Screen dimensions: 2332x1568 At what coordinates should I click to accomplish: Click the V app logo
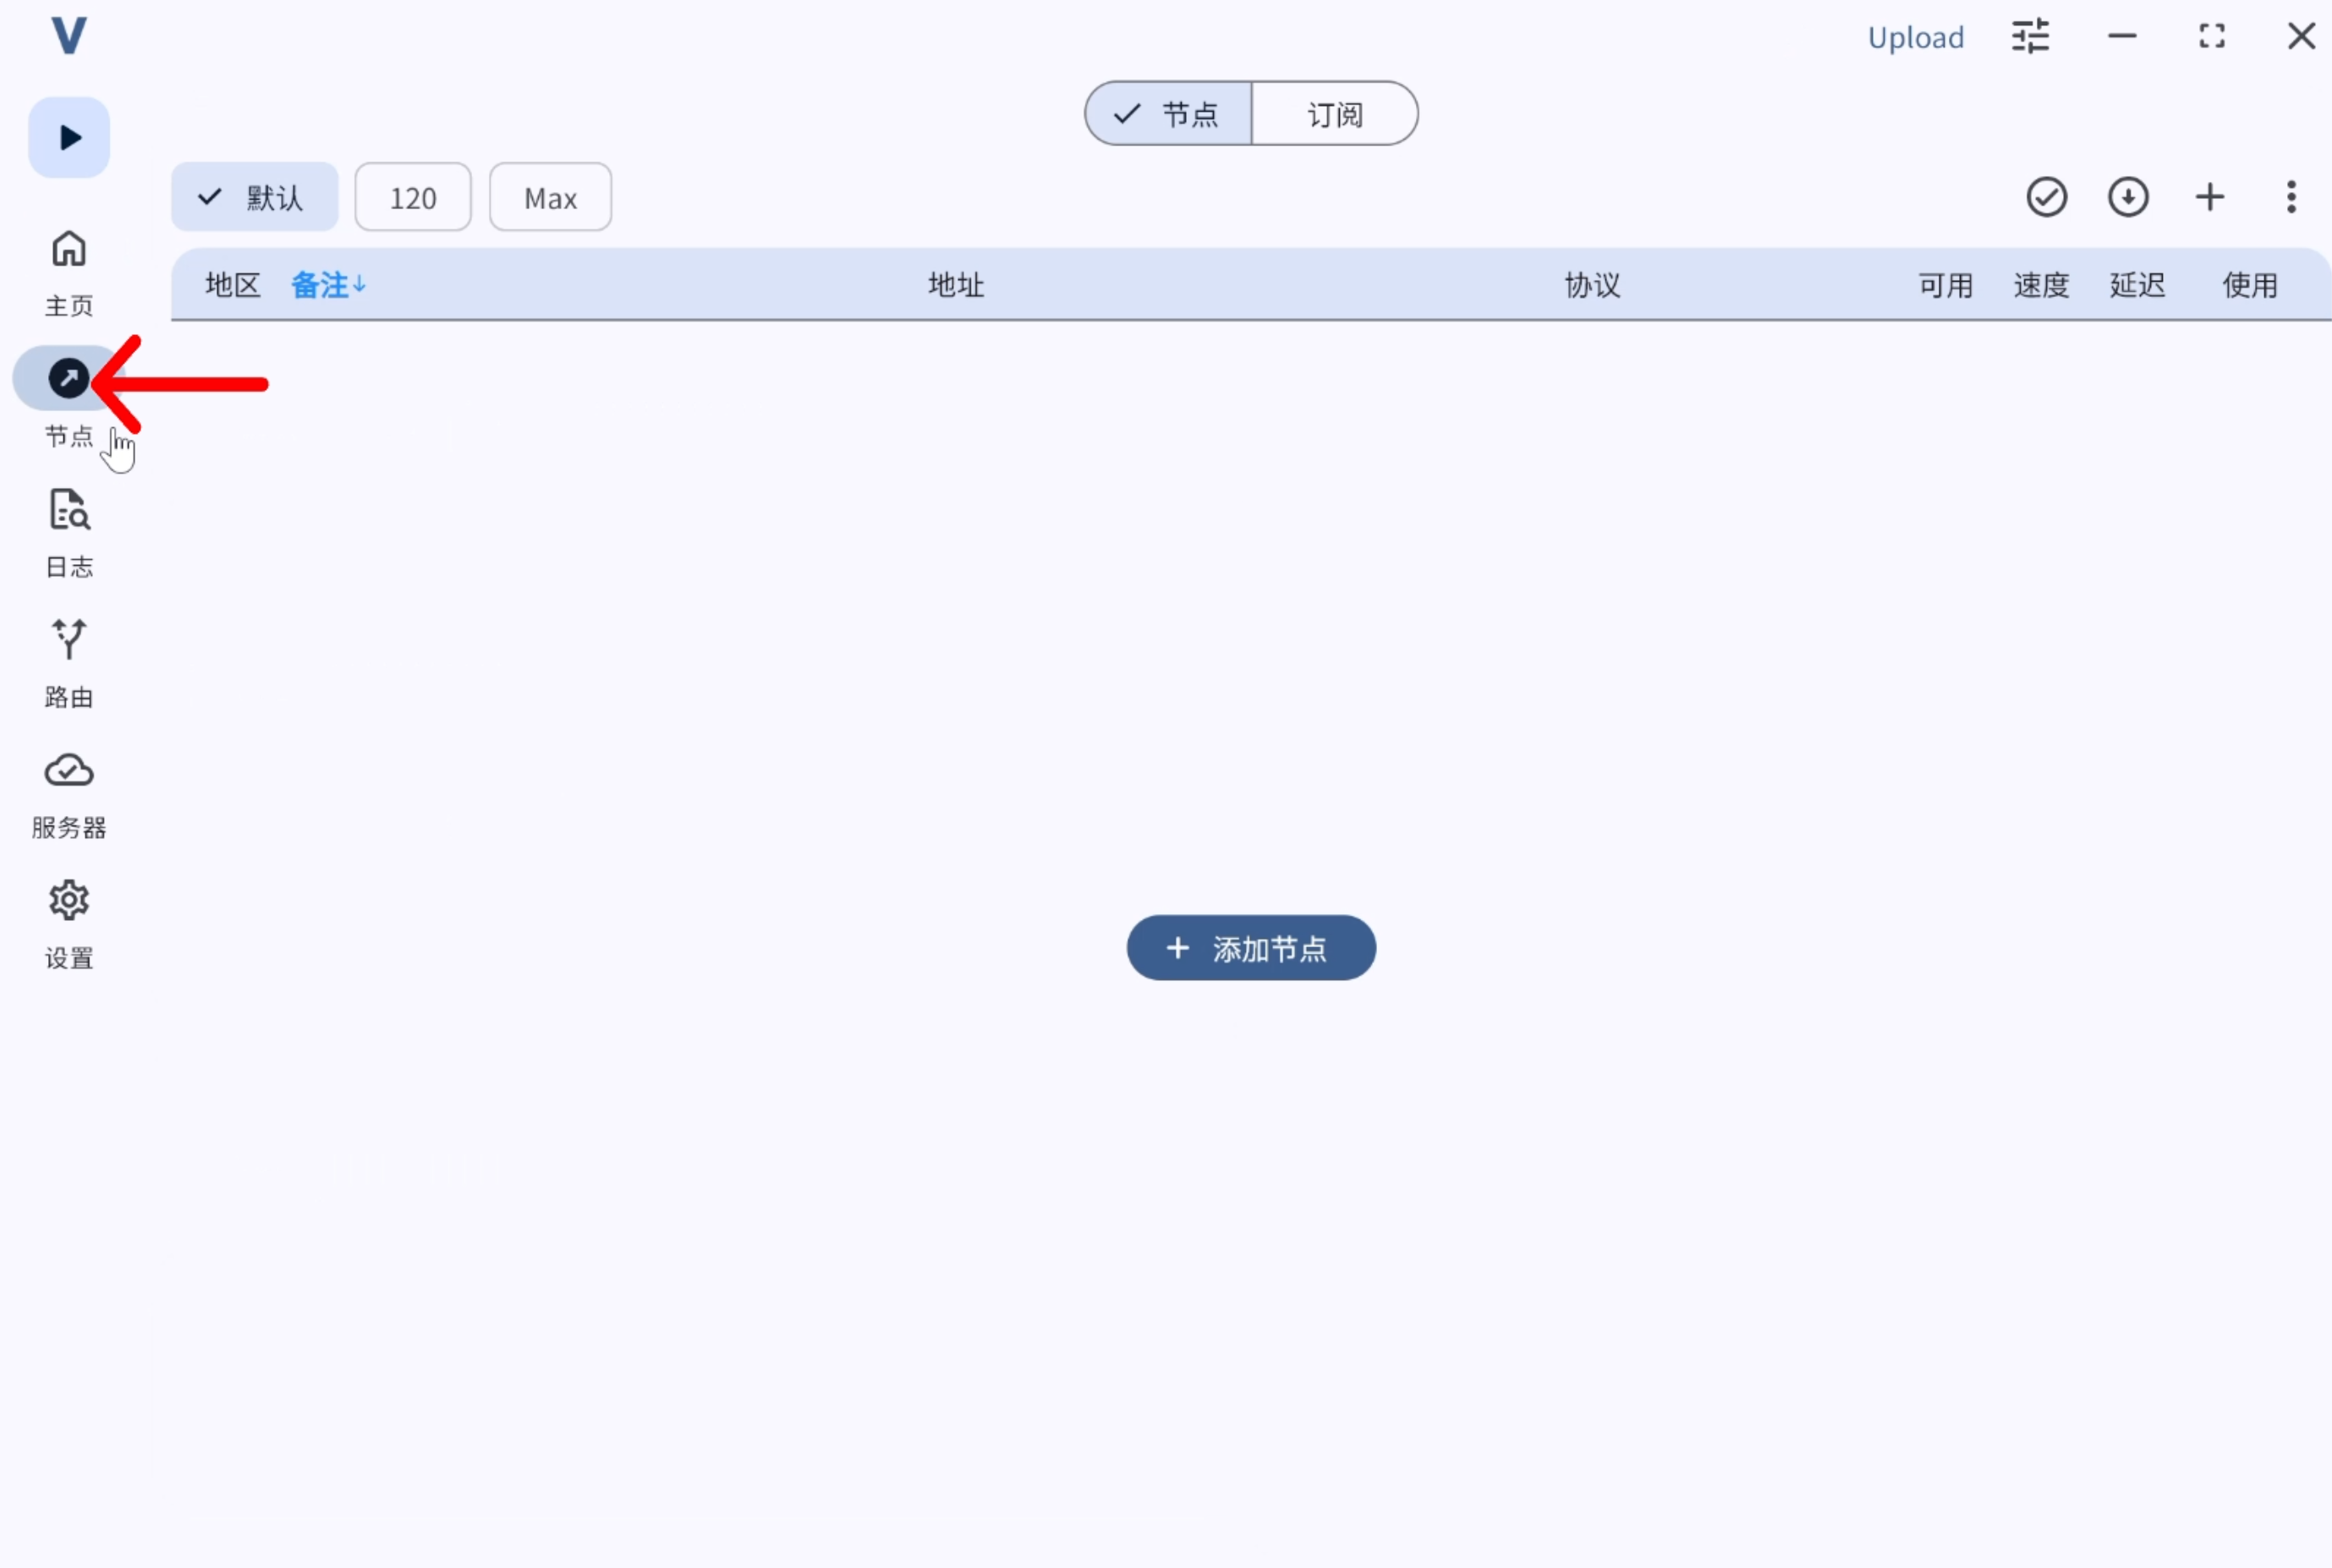[x=69, y=36]
